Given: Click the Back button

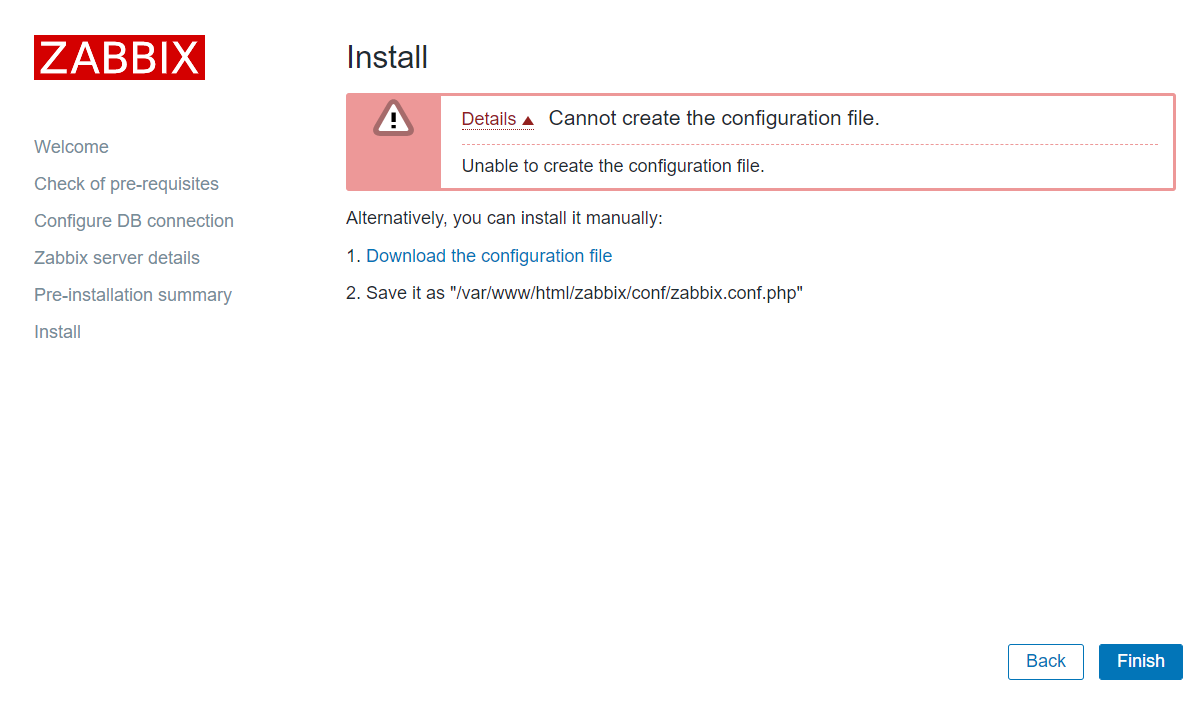Looking at the screenshot, I should click(1046, 662).
